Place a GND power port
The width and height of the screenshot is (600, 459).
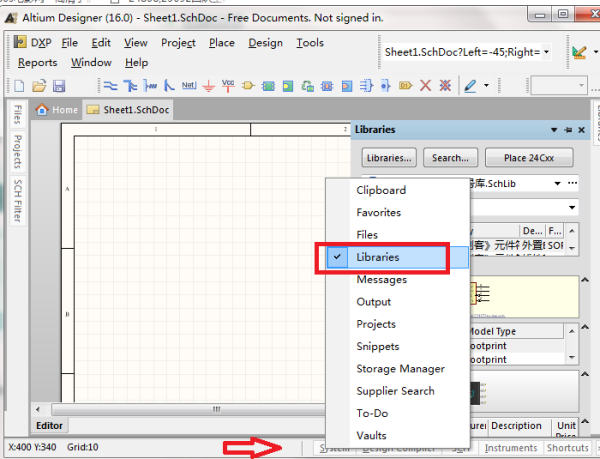point(209,86)
